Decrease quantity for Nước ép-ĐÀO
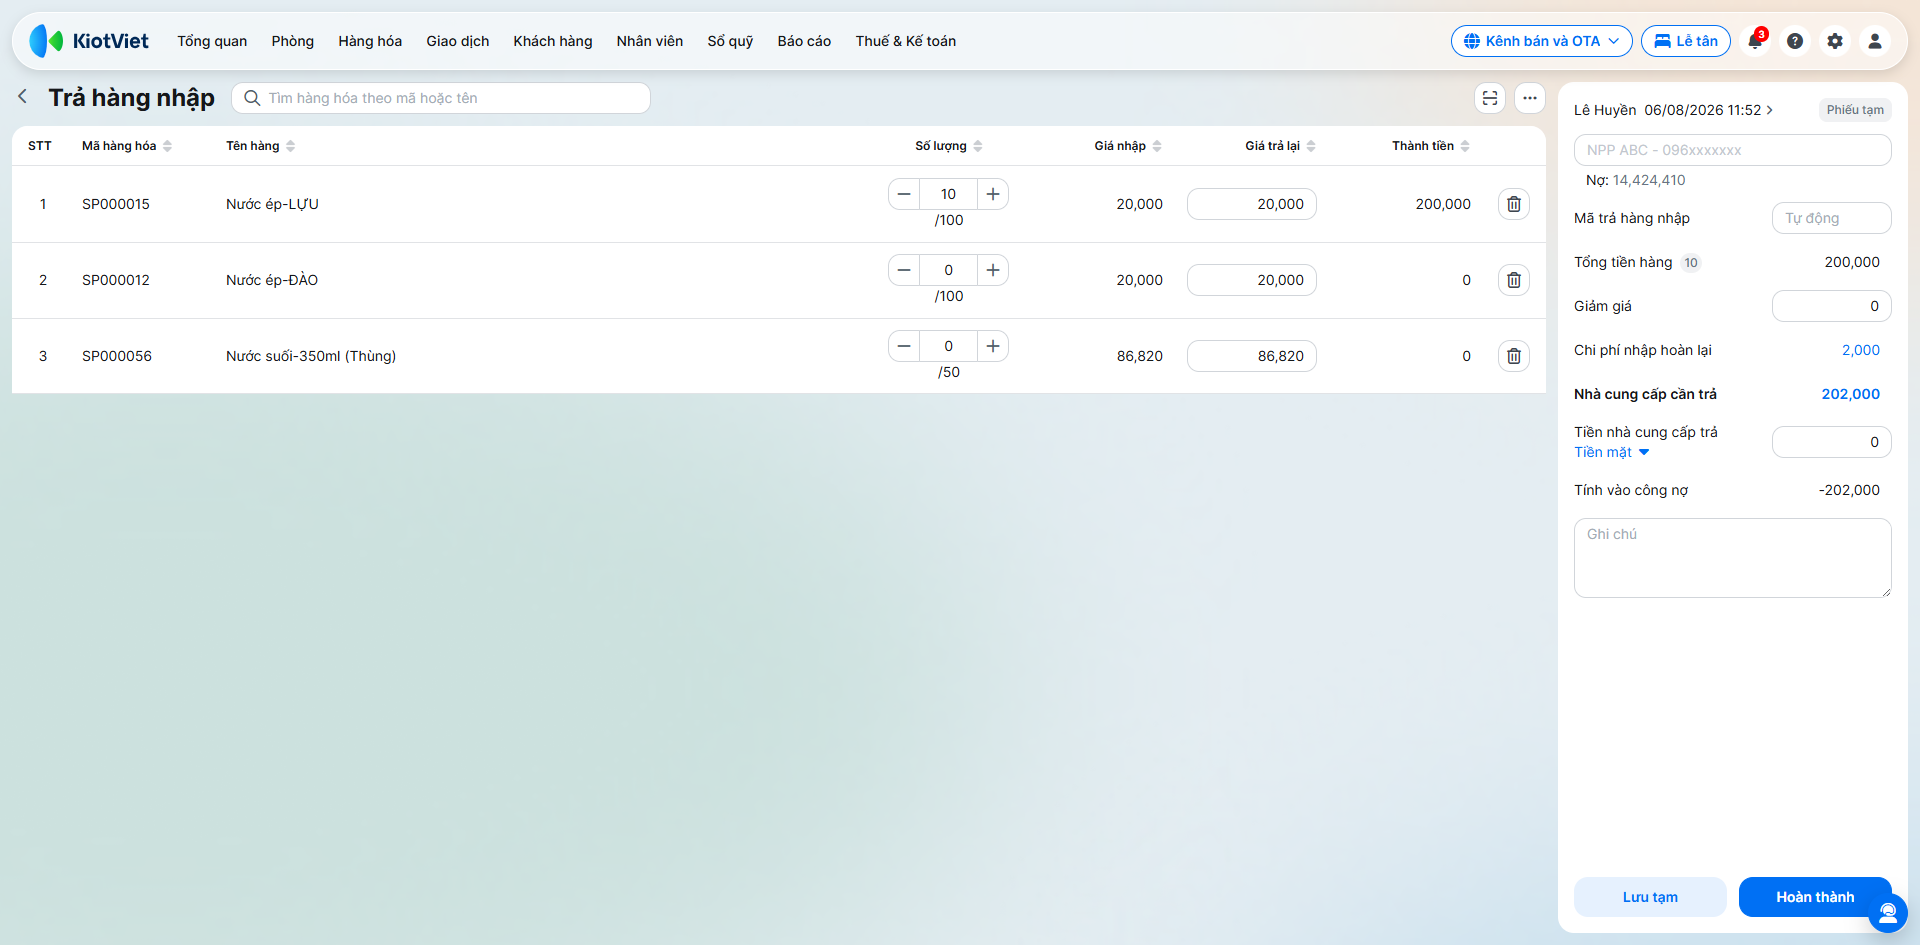Viewport: 1920px width, 945px height. [x=904, y=270]
